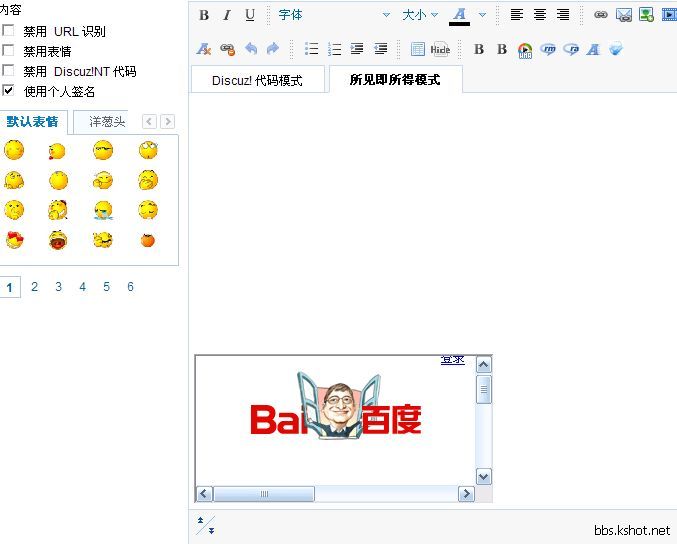
Task: Insert the crying emoticon with blue tears
Action: [x=103, y=210]
